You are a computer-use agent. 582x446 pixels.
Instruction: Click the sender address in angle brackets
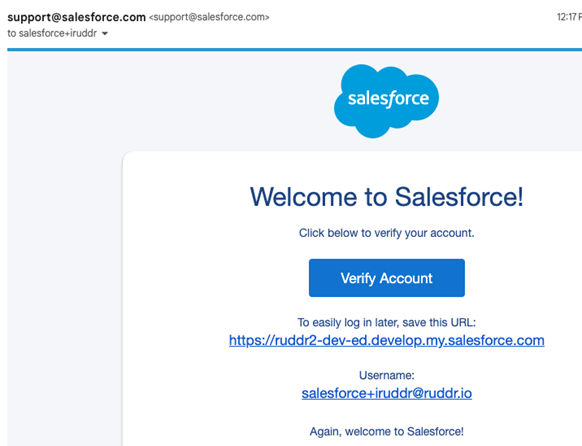click(x=209, y=17)
